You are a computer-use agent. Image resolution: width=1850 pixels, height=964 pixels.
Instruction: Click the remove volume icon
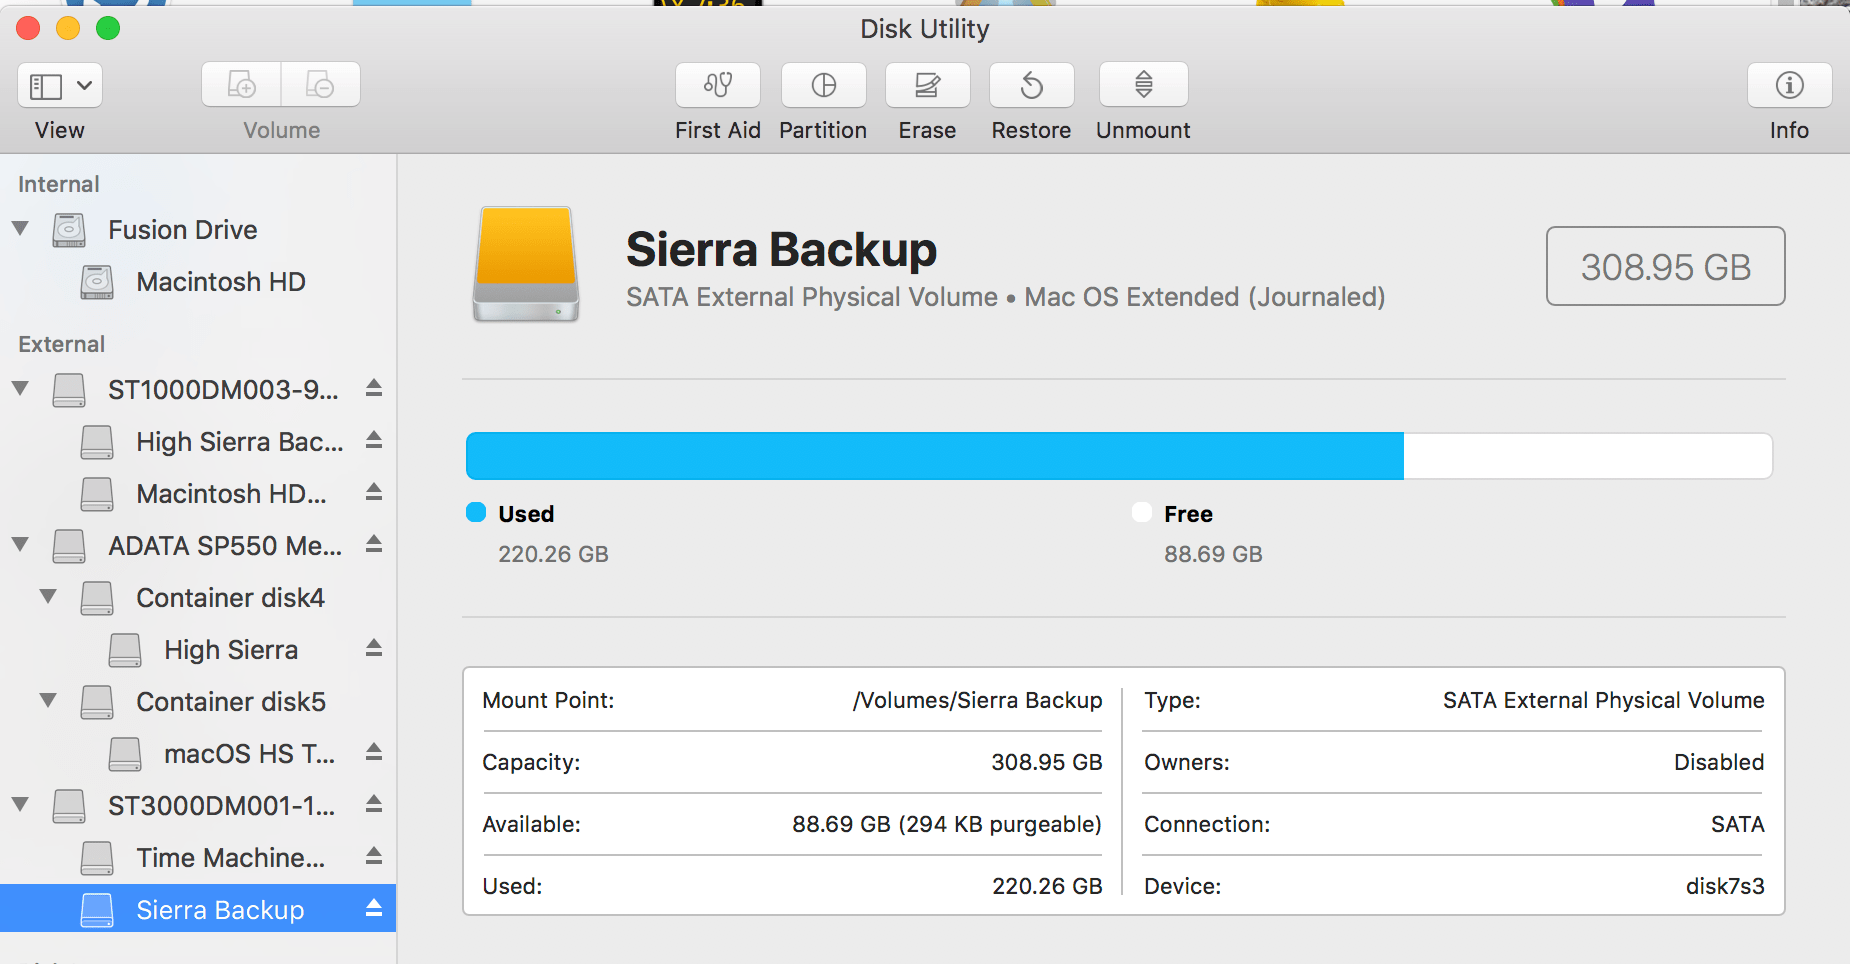click(x=320, y=86)
